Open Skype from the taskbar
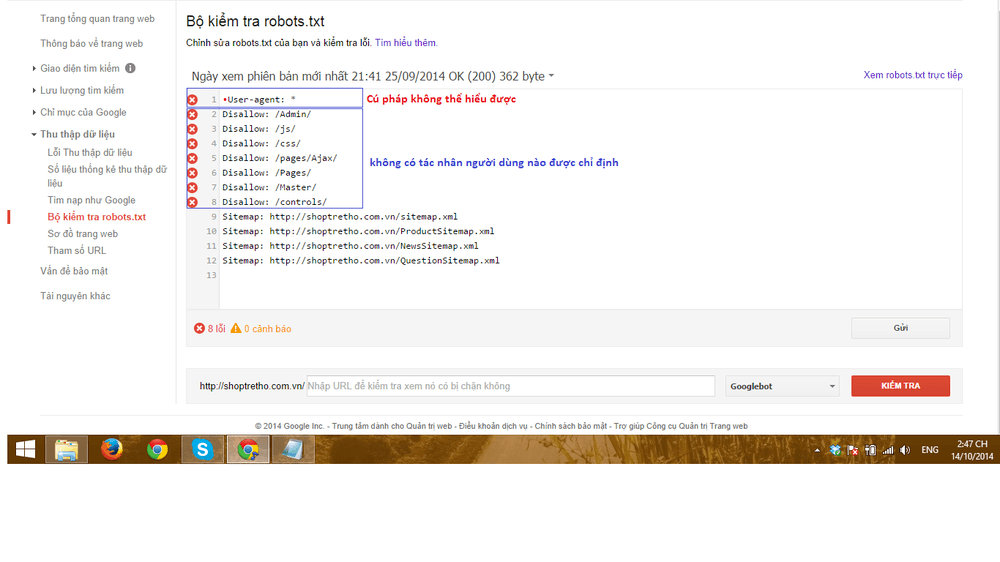This screenshot has width=1000, height=562. pyautogui.click(x=202, y=449)
